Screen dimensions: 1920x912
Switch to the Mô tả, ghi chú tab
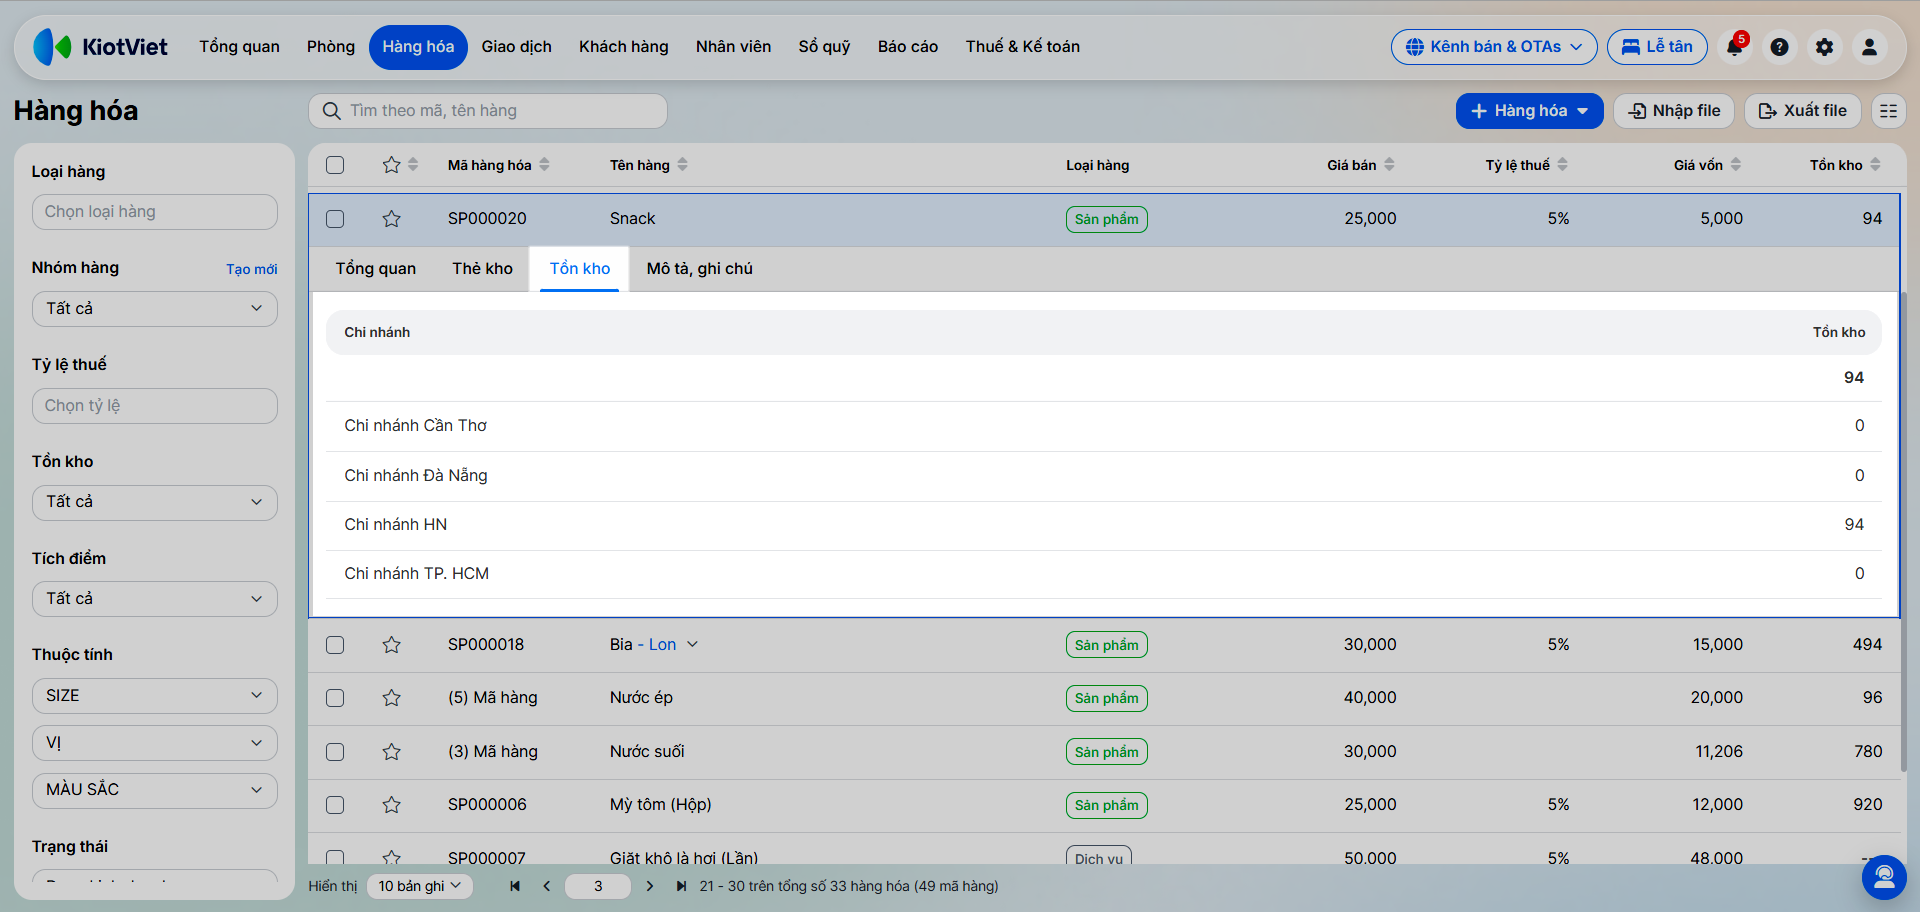point(700,269)
